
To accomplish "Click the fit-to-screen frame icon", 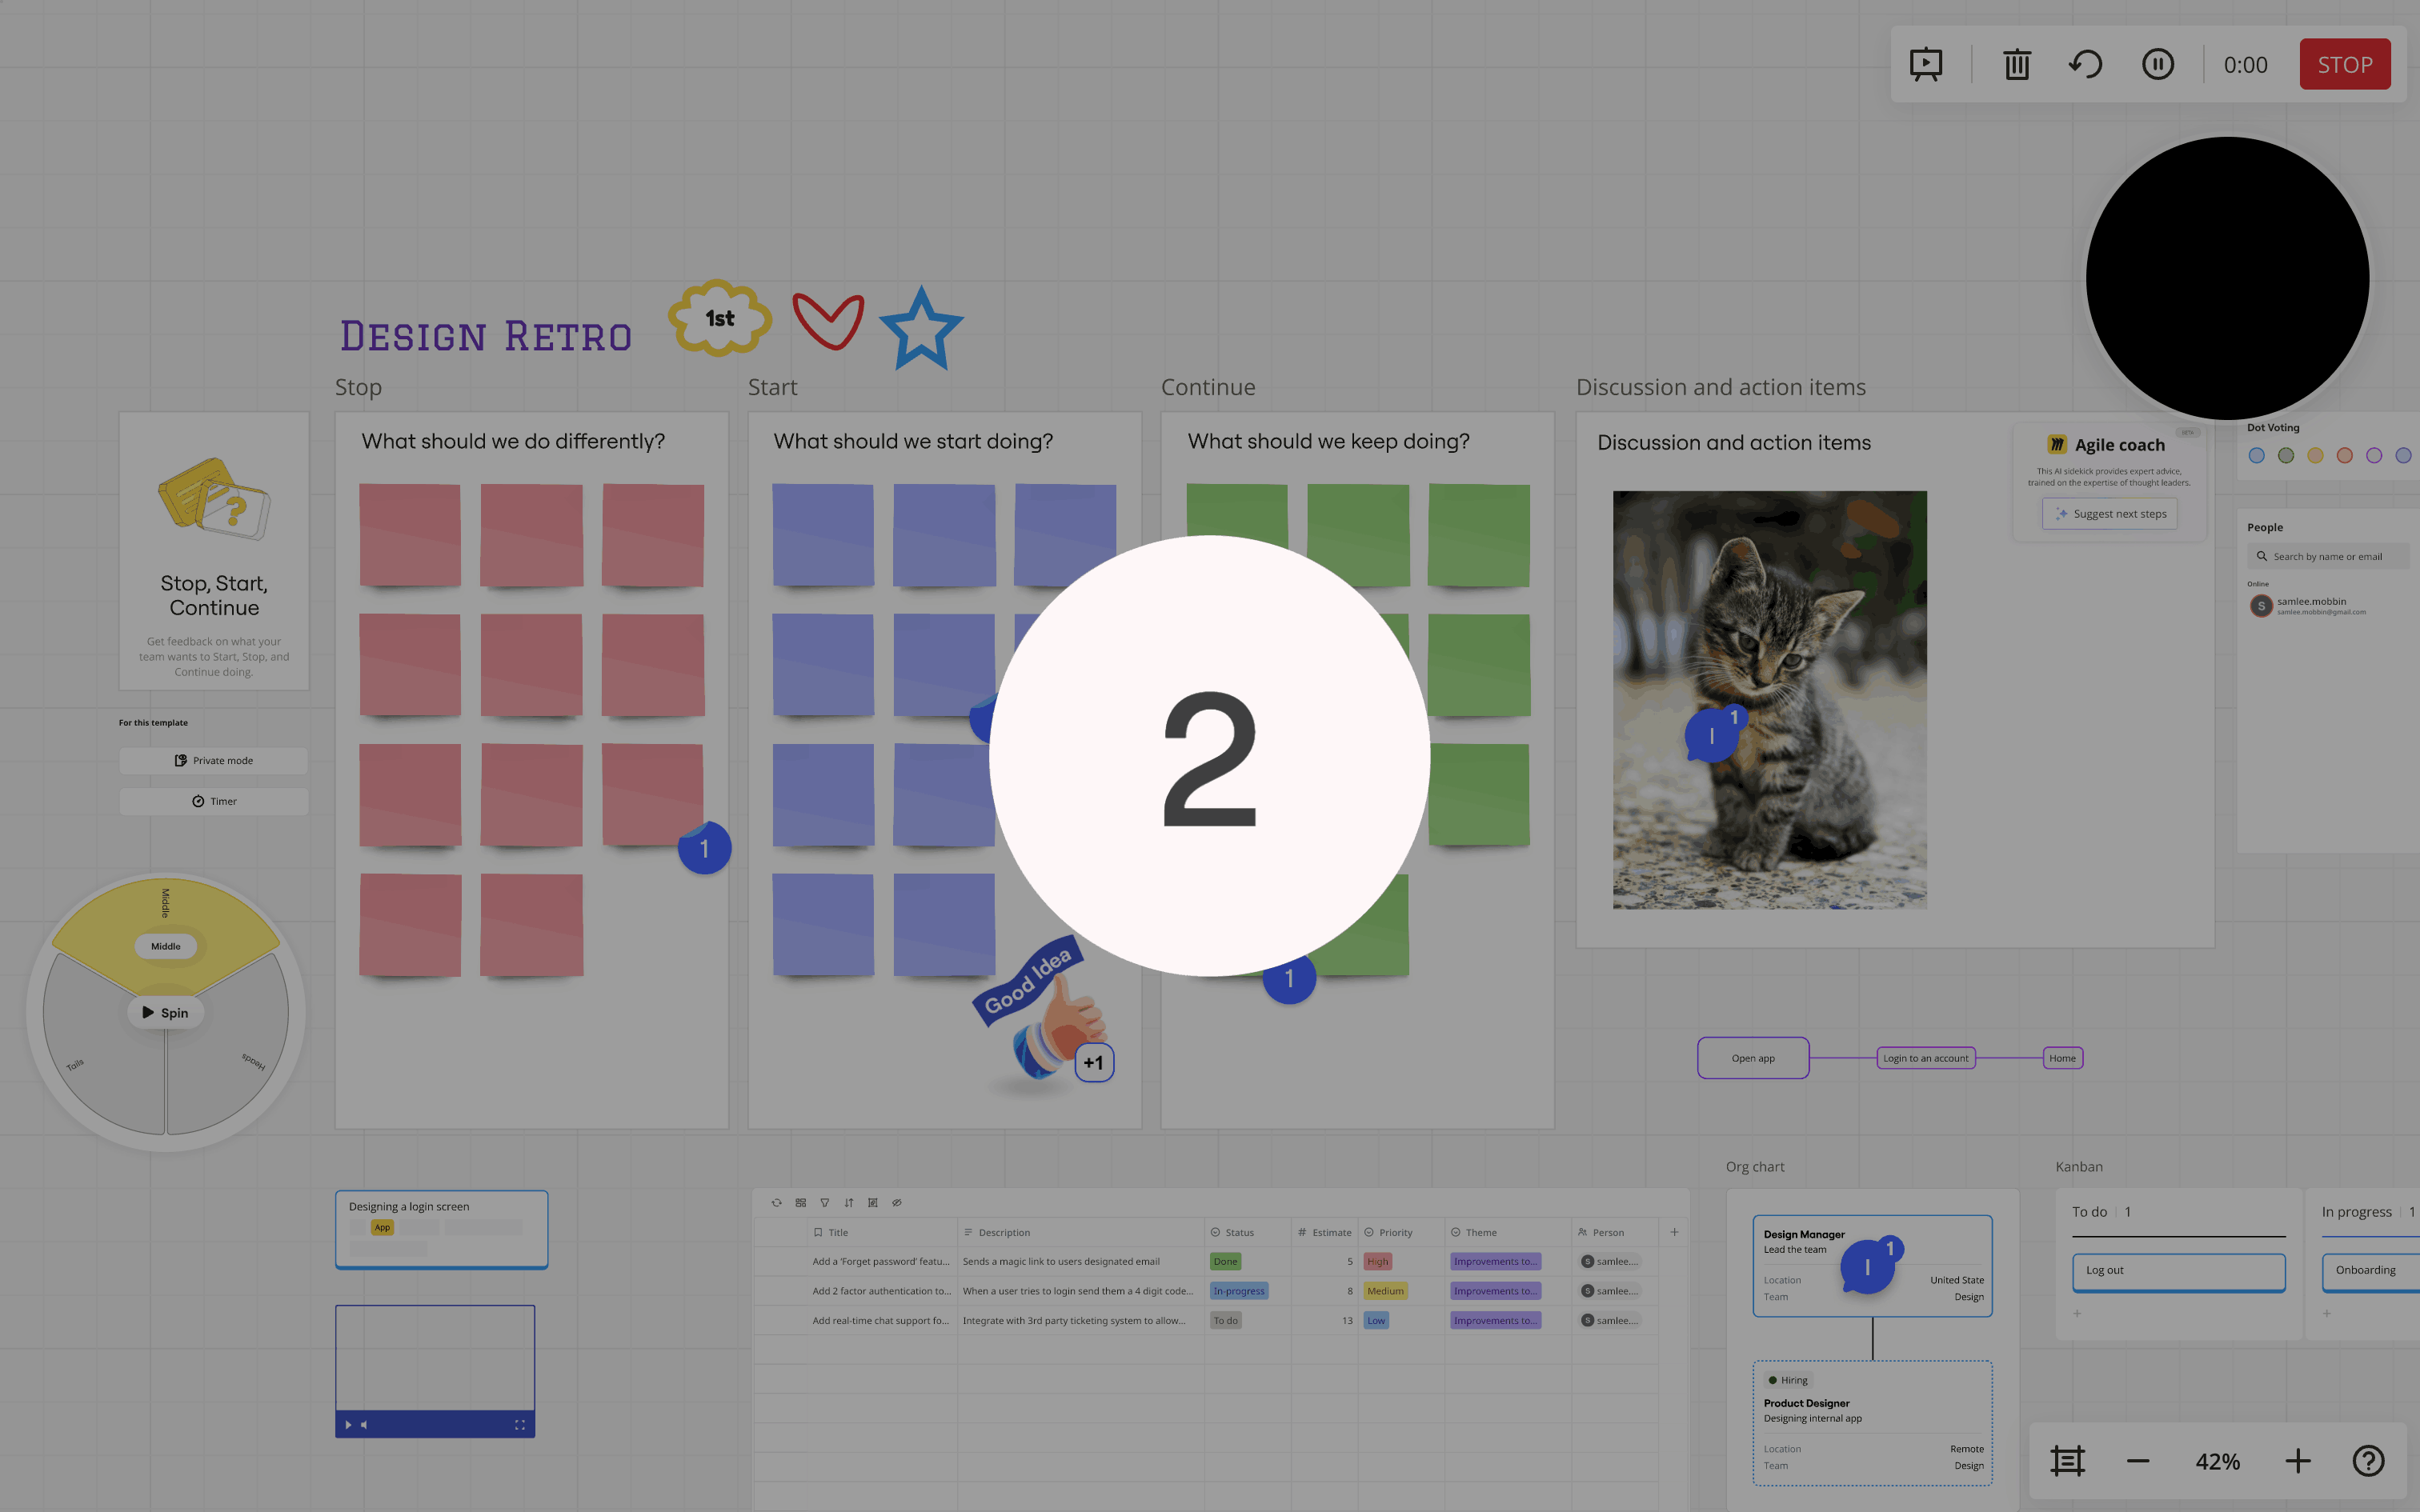I will (x=2067, y=1461).
